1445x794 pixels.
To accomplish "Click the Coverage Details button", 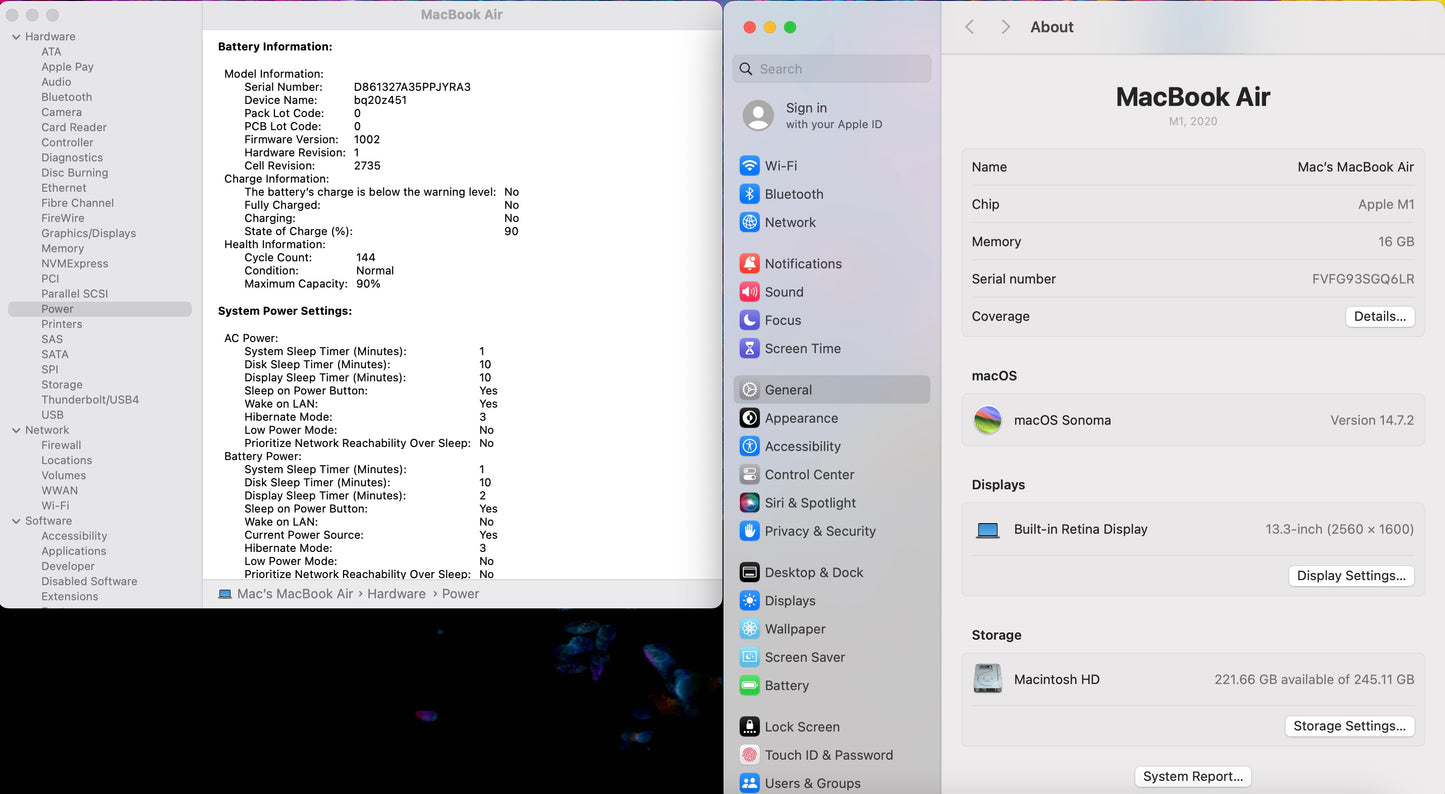I will coord(1379,316).
